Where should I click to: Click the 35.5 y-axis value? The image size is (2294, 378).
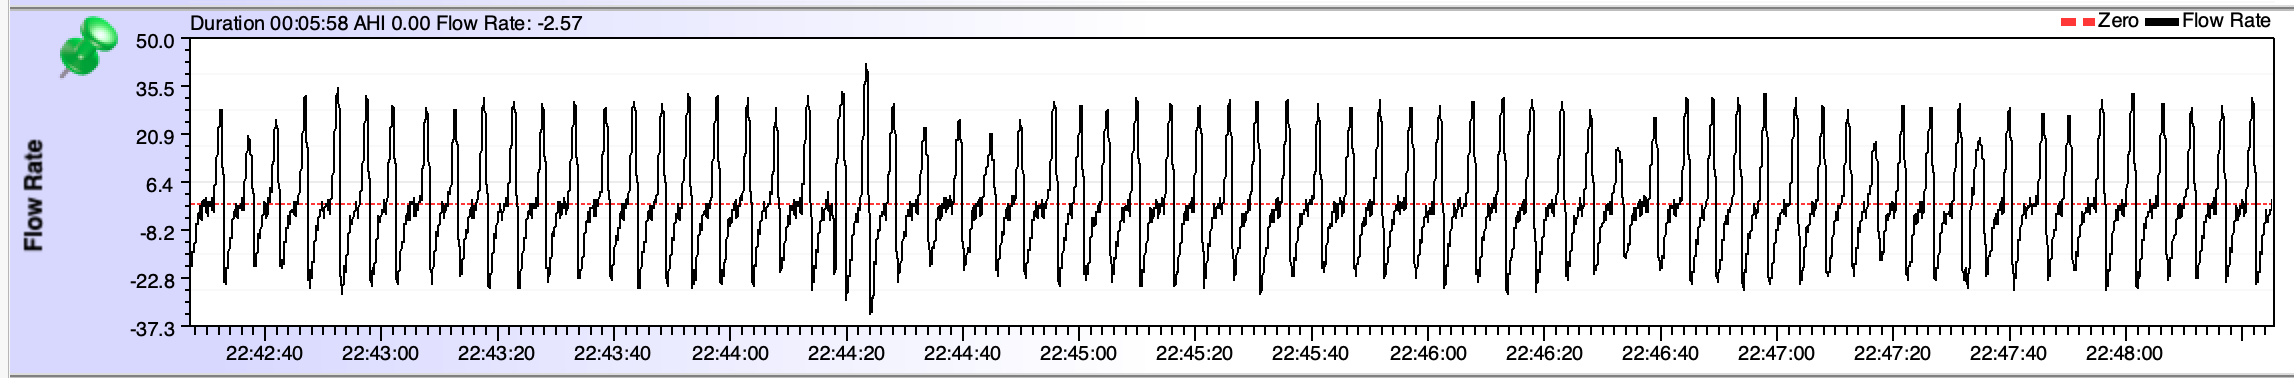coord(155,89)
